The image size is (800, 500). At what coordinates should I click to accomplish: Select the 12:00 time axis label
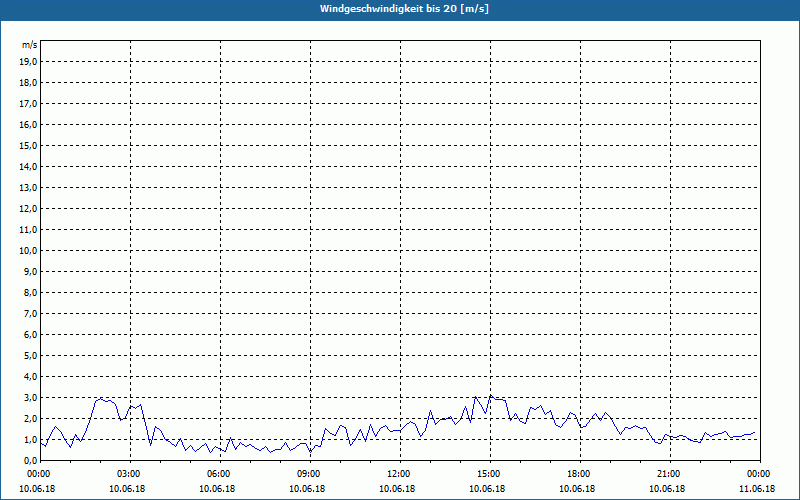pyautogui.click(x=398, y=473)
